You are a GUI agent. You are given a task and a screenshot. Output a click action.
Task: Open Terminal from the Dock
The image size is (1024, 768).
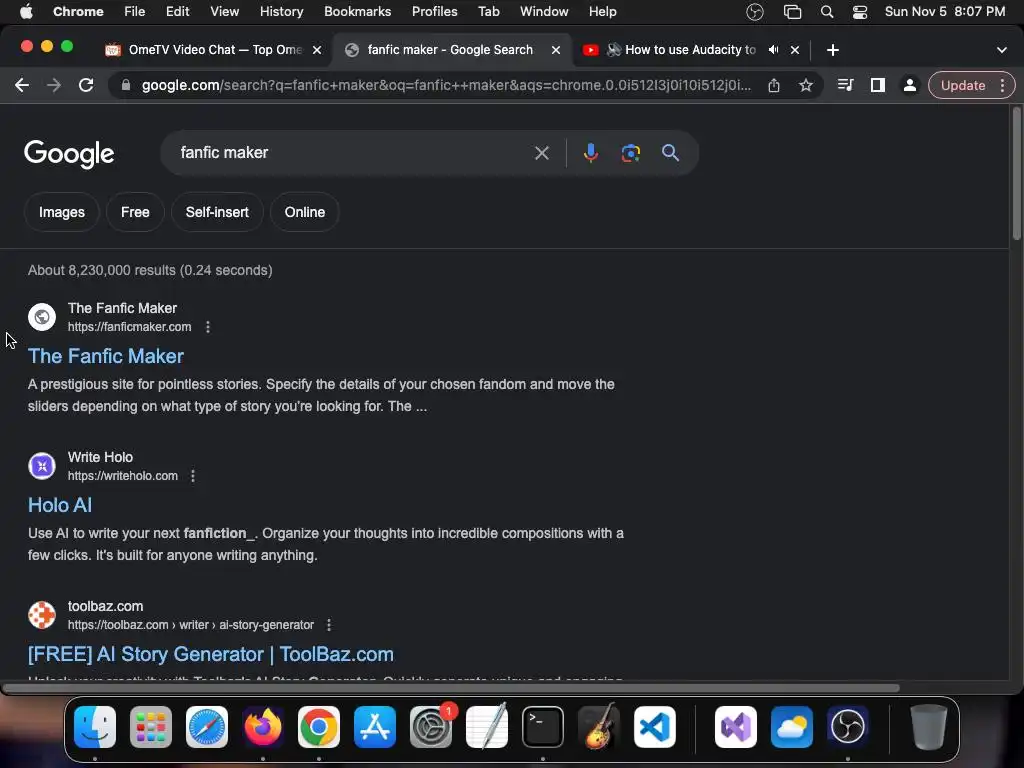pos(543,727)
